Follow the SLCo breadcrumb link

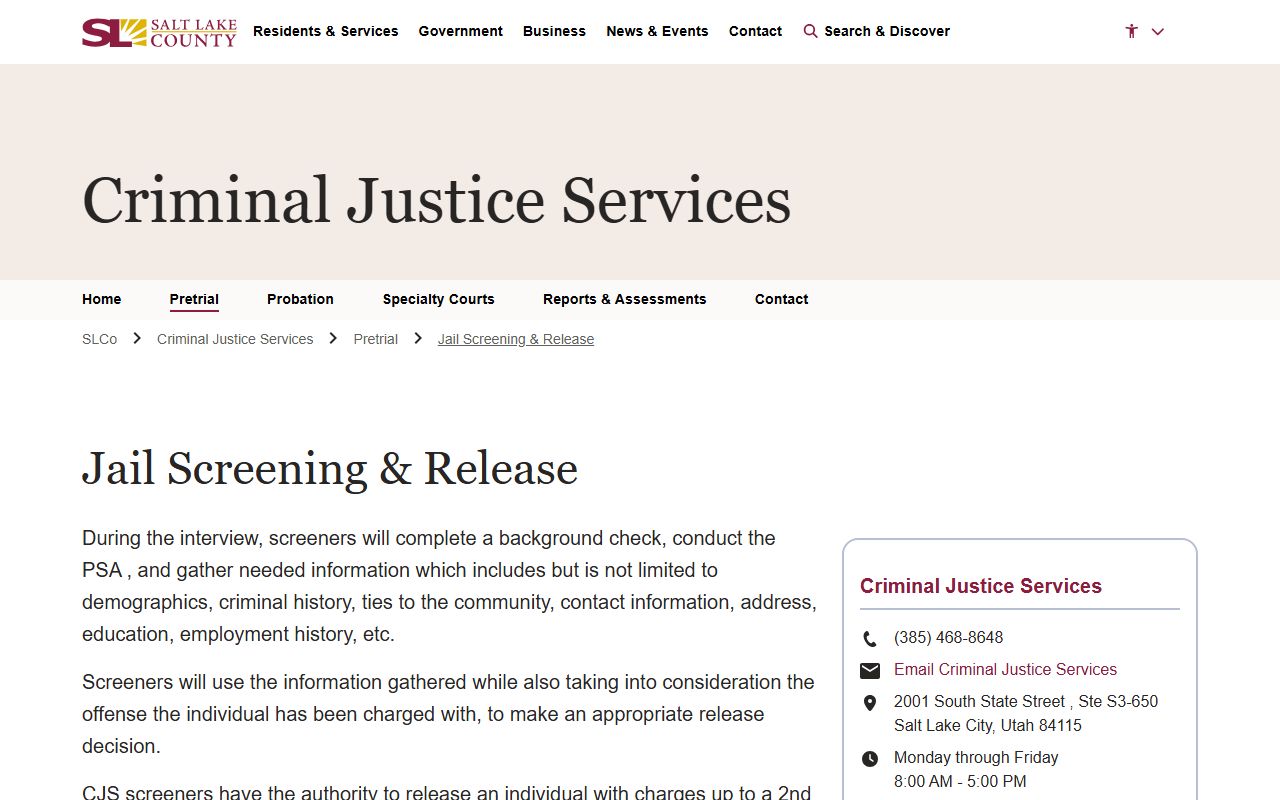tap(100, 339)
